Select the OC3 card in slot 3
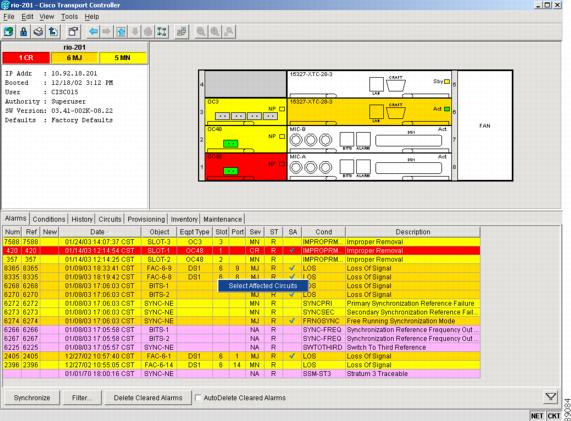Screen dimensions: 571x421 [x=246, y=112]
